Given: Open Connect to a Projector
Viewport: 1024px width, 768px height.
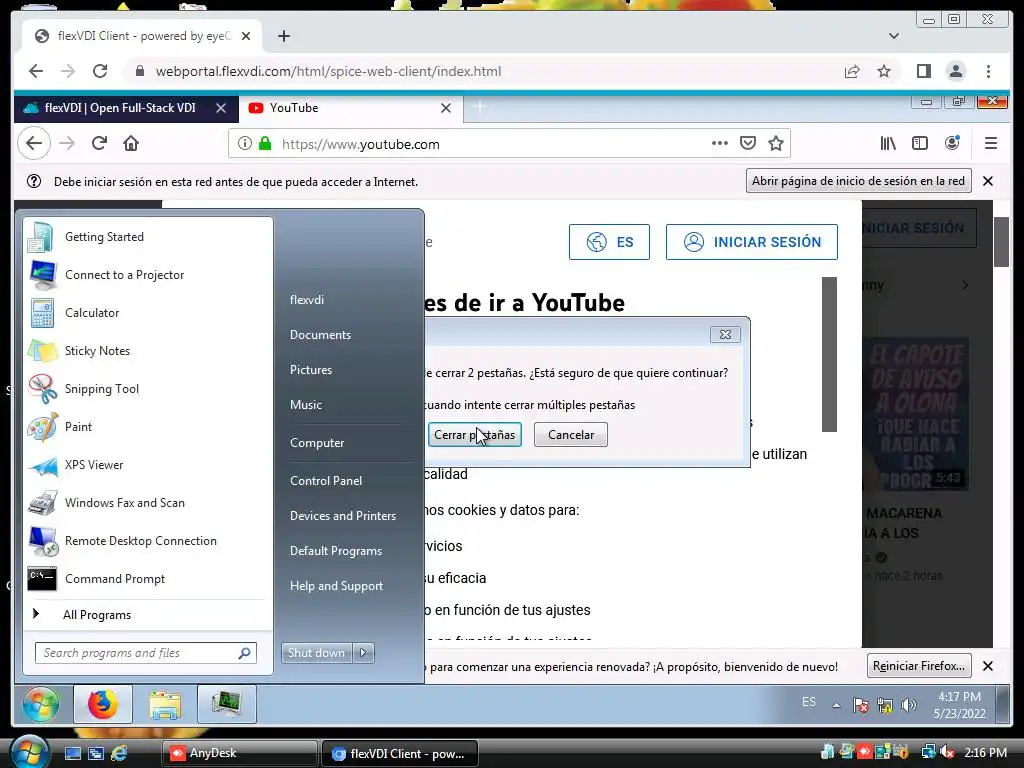Looking at the screenshot, I should [148, 275].
